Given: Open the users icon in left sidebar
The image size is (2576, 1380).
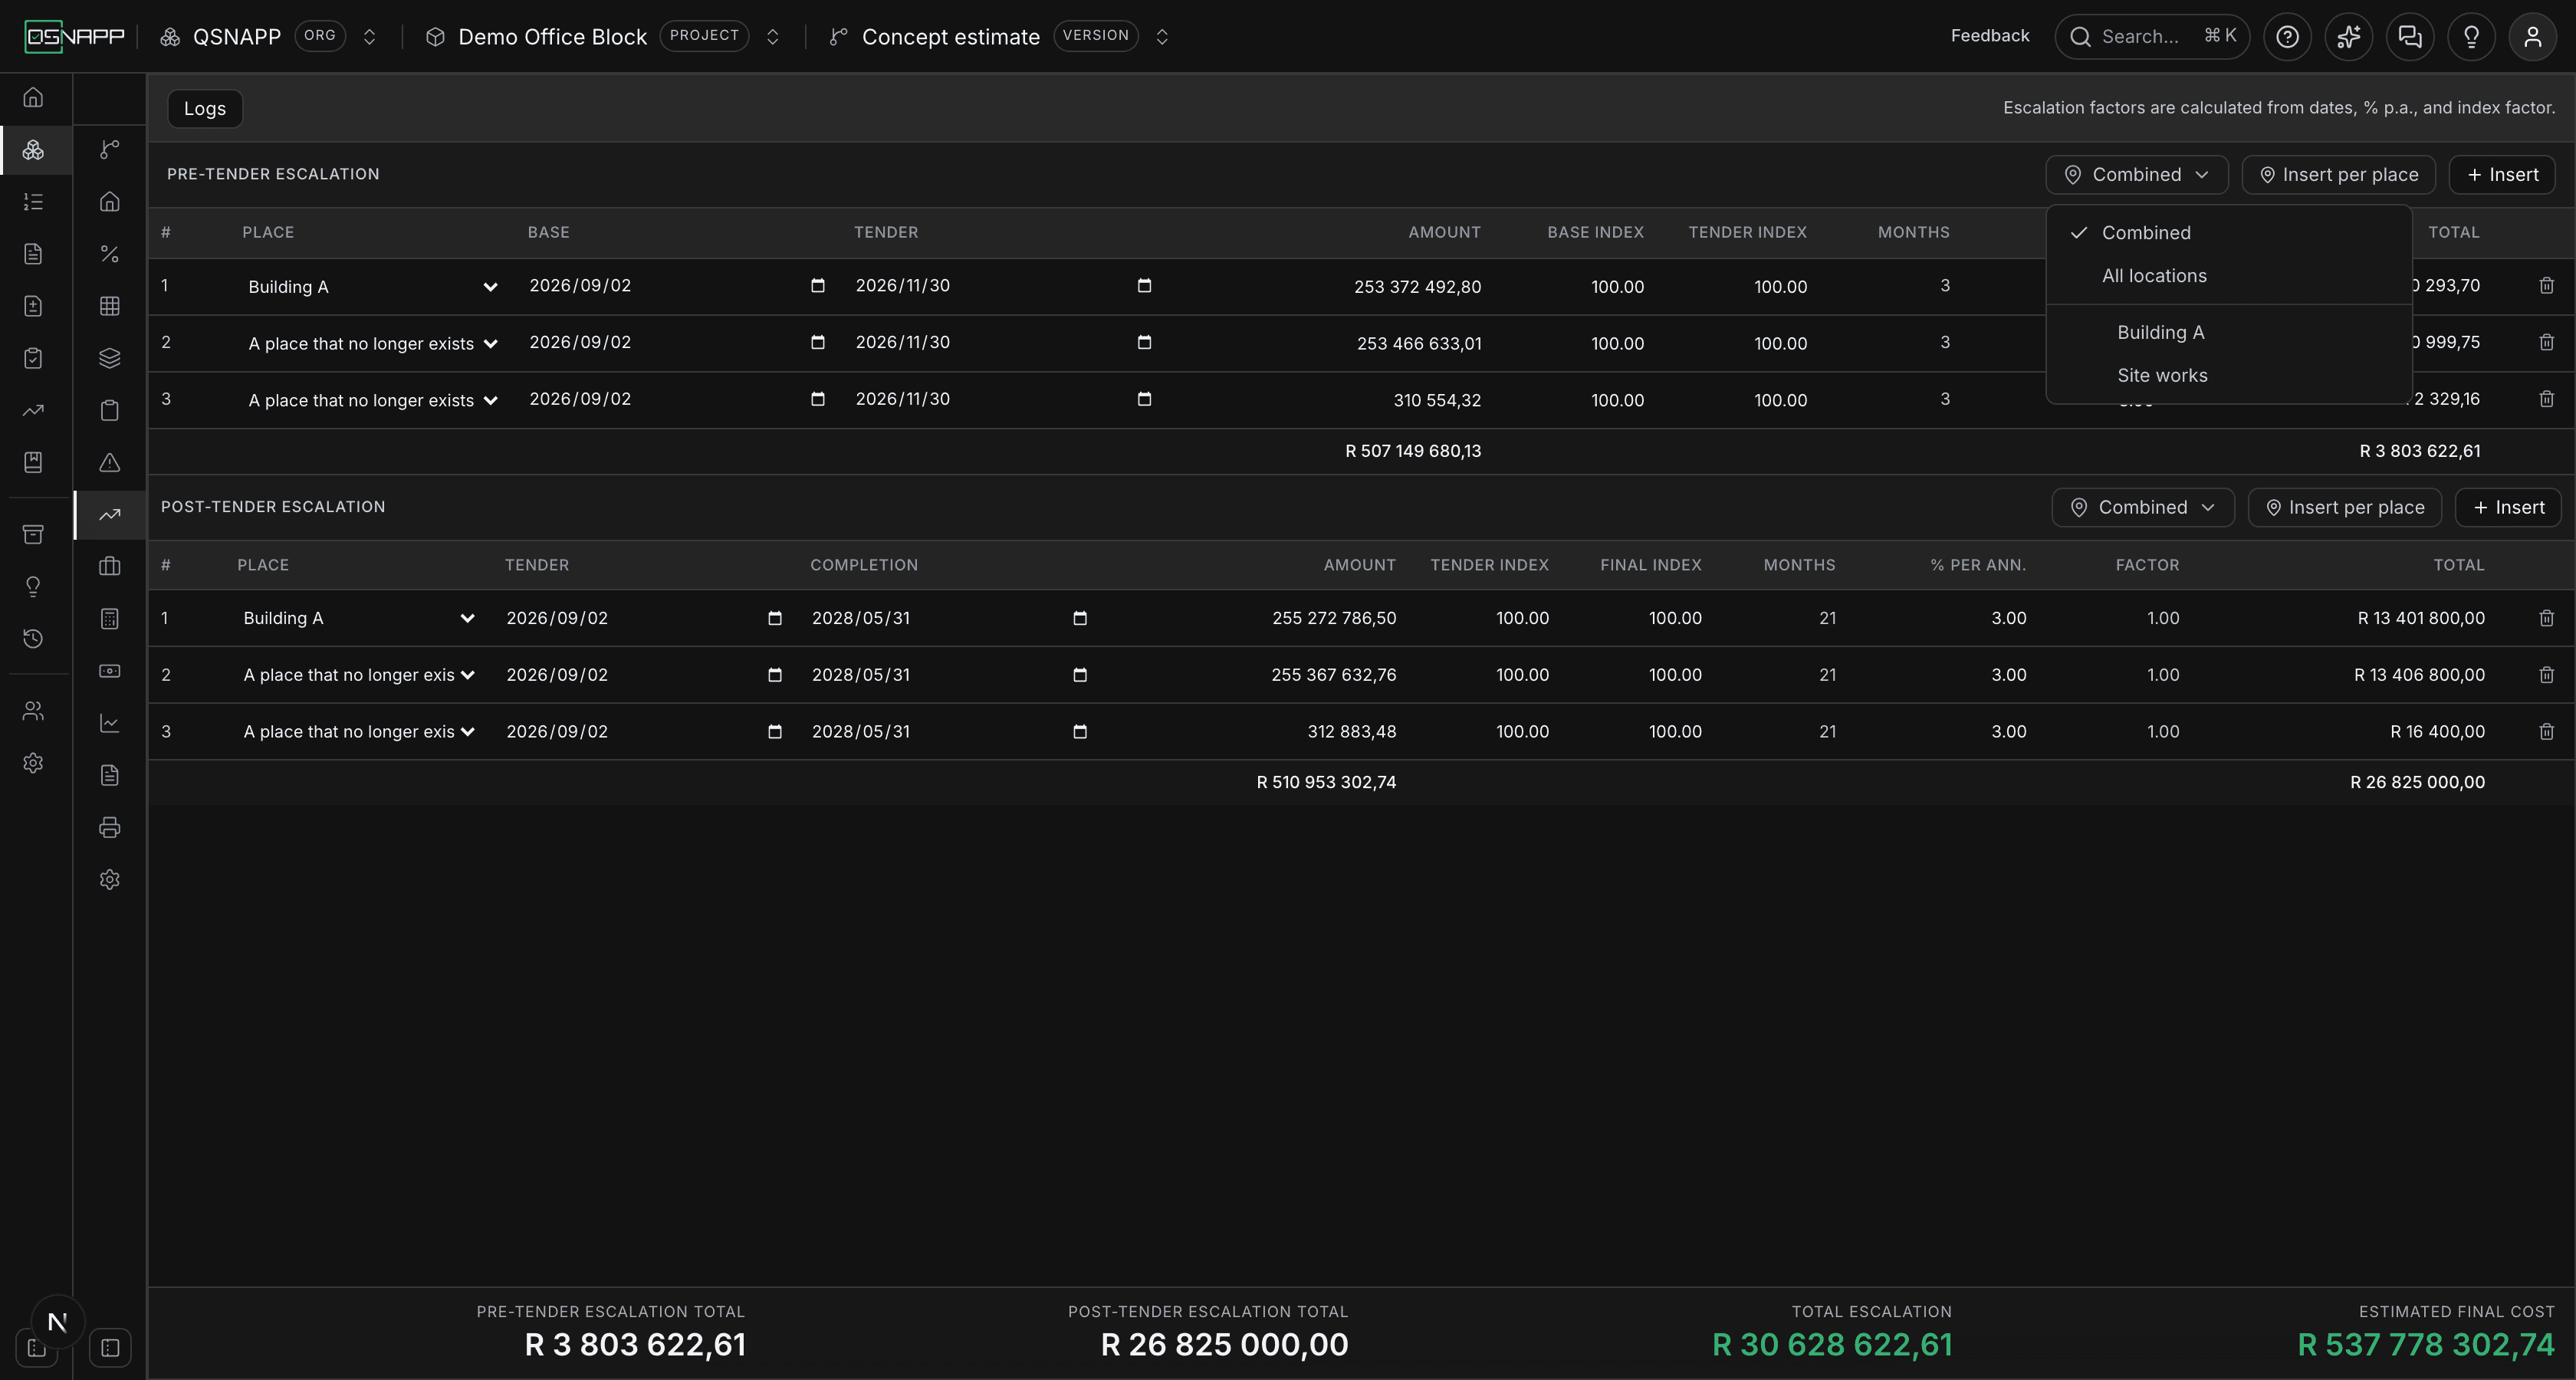Looking at the screenshot, I should coord(33,711).
